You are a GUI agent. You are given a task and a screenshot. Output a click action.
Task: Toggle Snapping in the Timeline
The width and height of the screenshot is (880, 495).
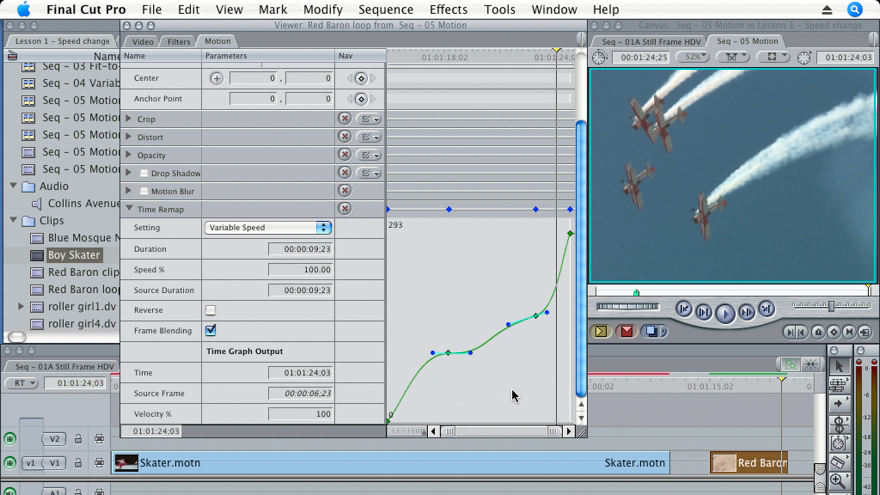click(810, 365)
